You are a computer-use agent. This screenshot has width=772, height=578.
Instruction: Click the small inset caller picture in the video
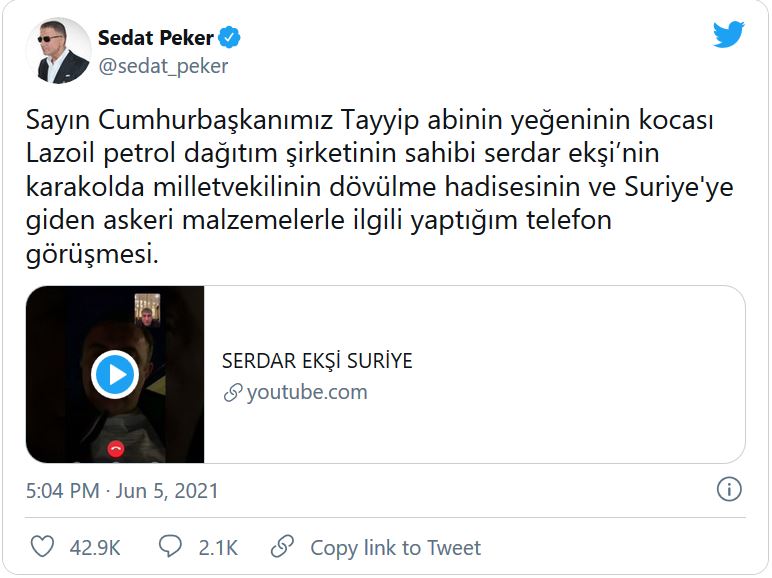[147, 307]
